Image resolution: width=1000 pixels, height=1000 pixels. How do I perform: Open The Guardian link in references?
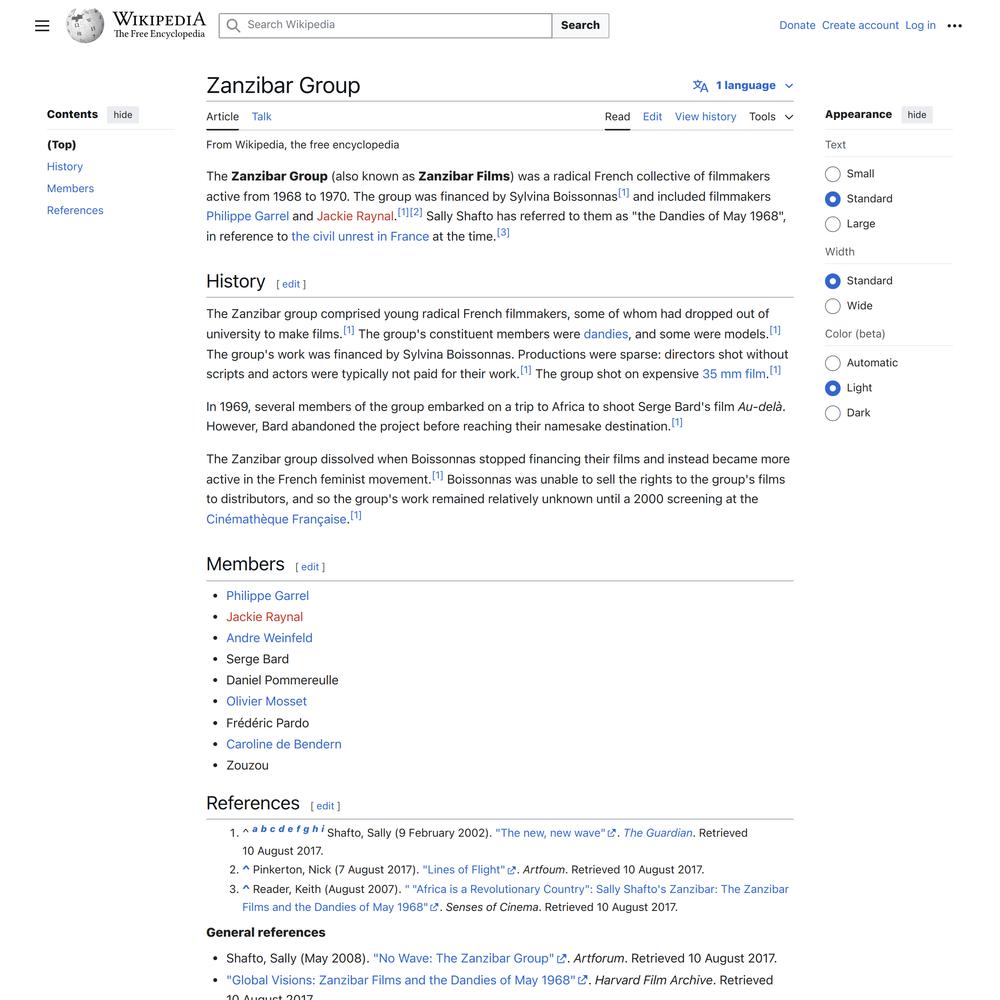658,833
